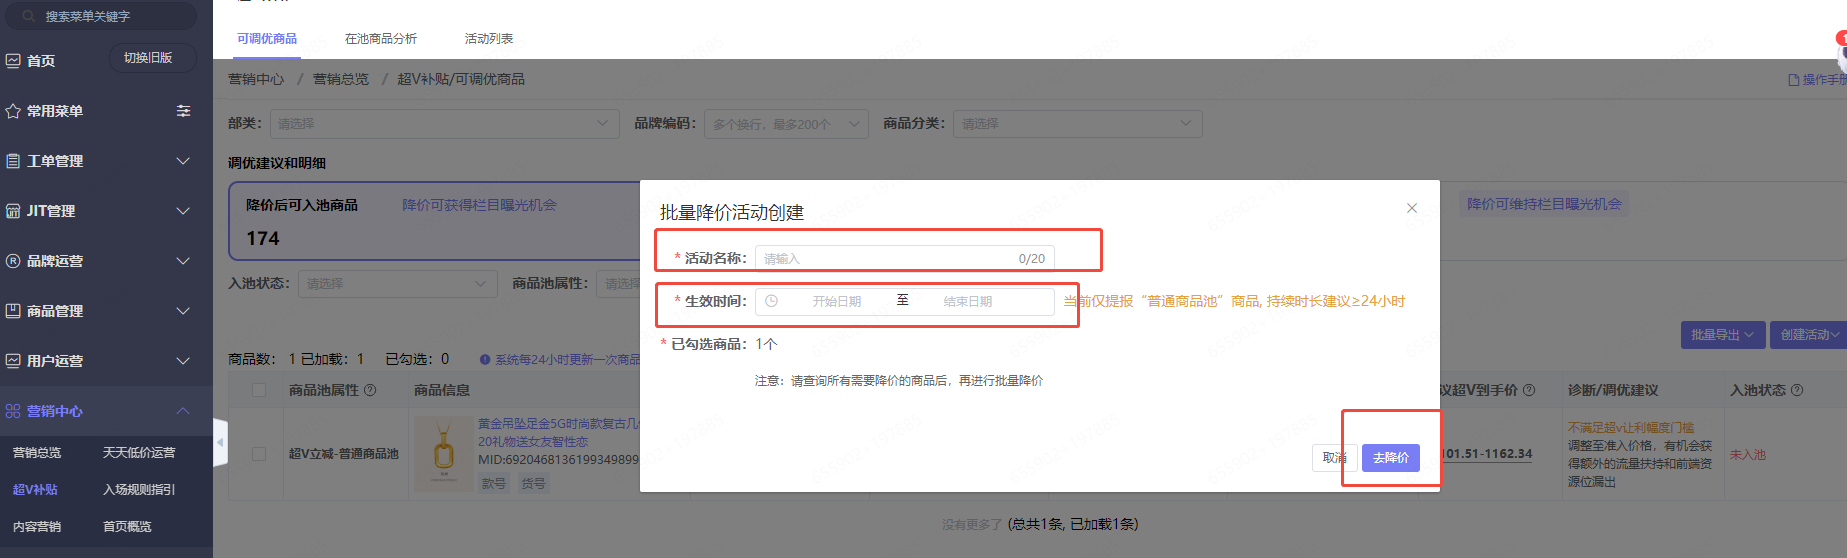
Task: Click the 取消 button in dialog
Action: pyautogui.click(x=1334, y=457)
